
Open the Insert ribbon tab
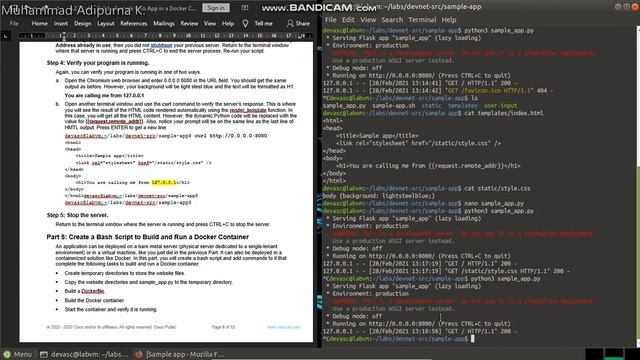tap(61, 24)
